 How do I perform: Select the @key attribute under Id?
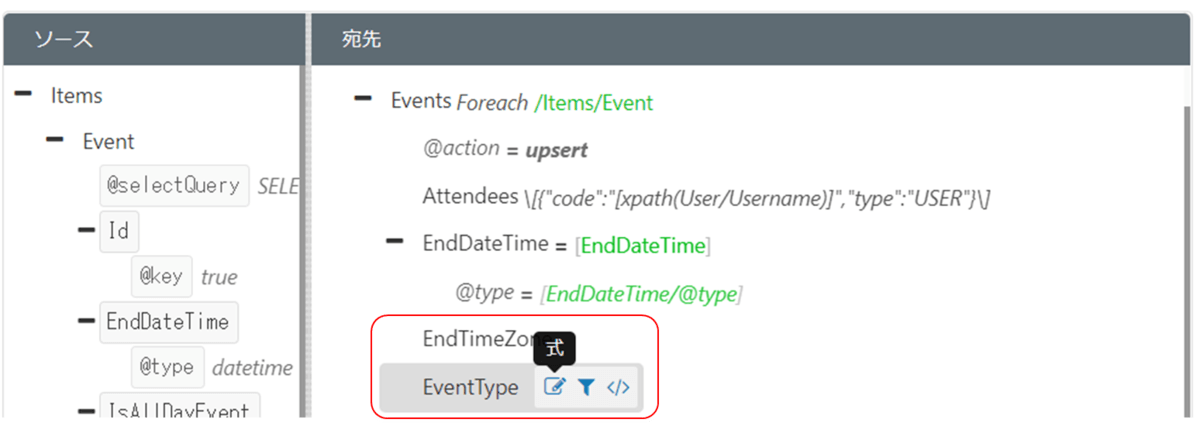click(x=160, y=276)
